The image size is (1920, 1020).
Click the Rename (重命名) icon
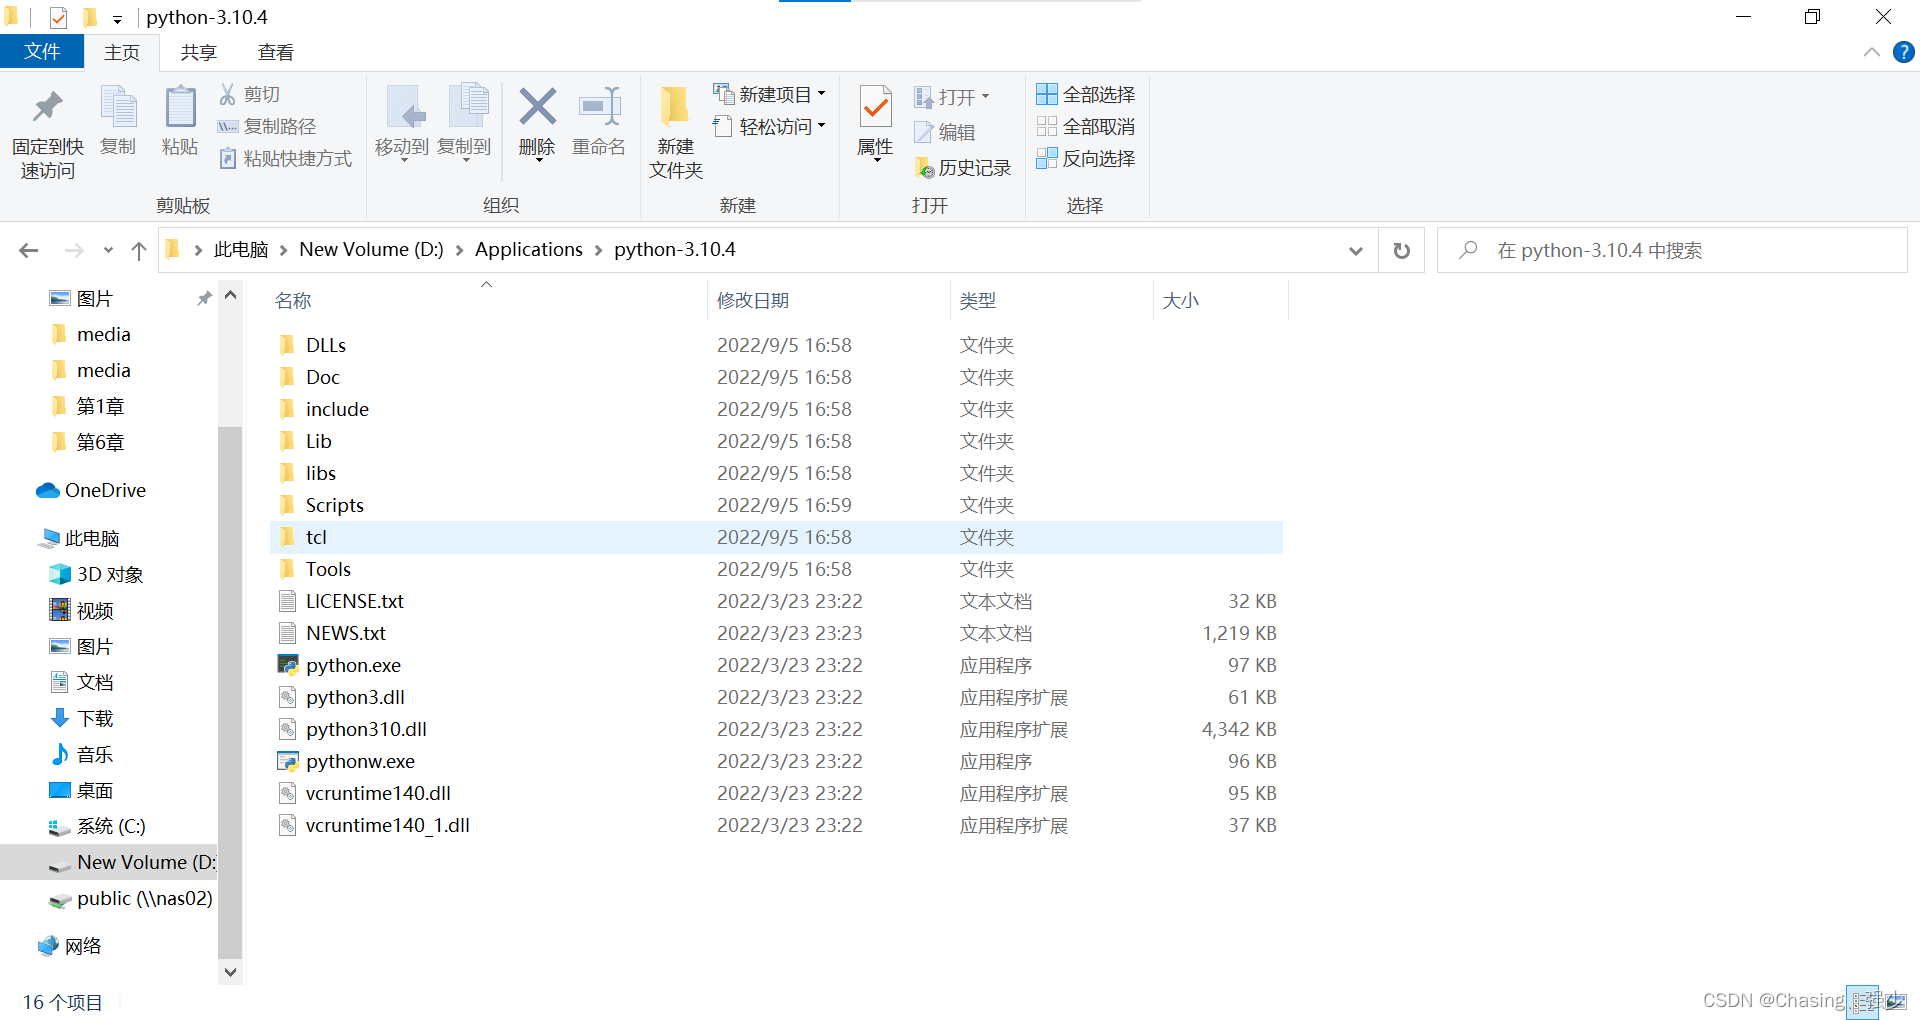coord(599,106)
